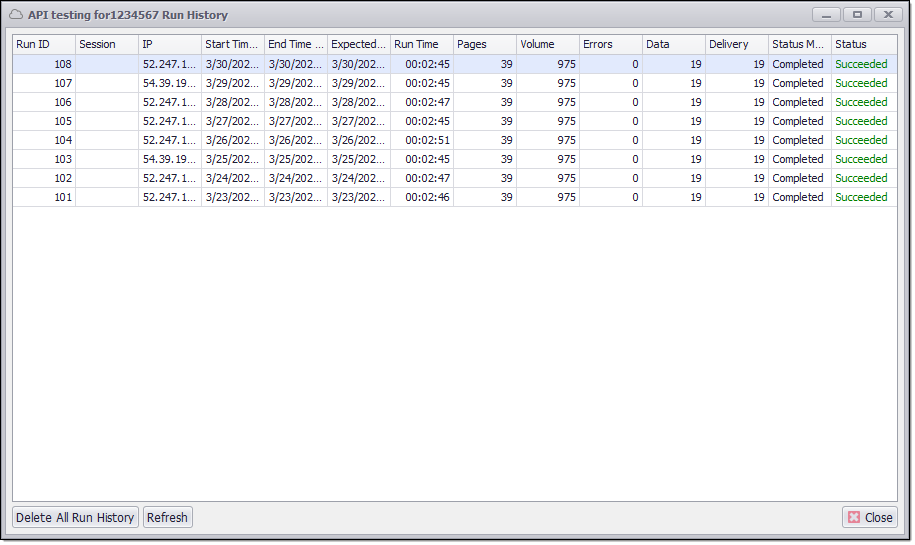The image size is (915, 545).
Task: Select the row with Run ID 104
Action: 43,140
